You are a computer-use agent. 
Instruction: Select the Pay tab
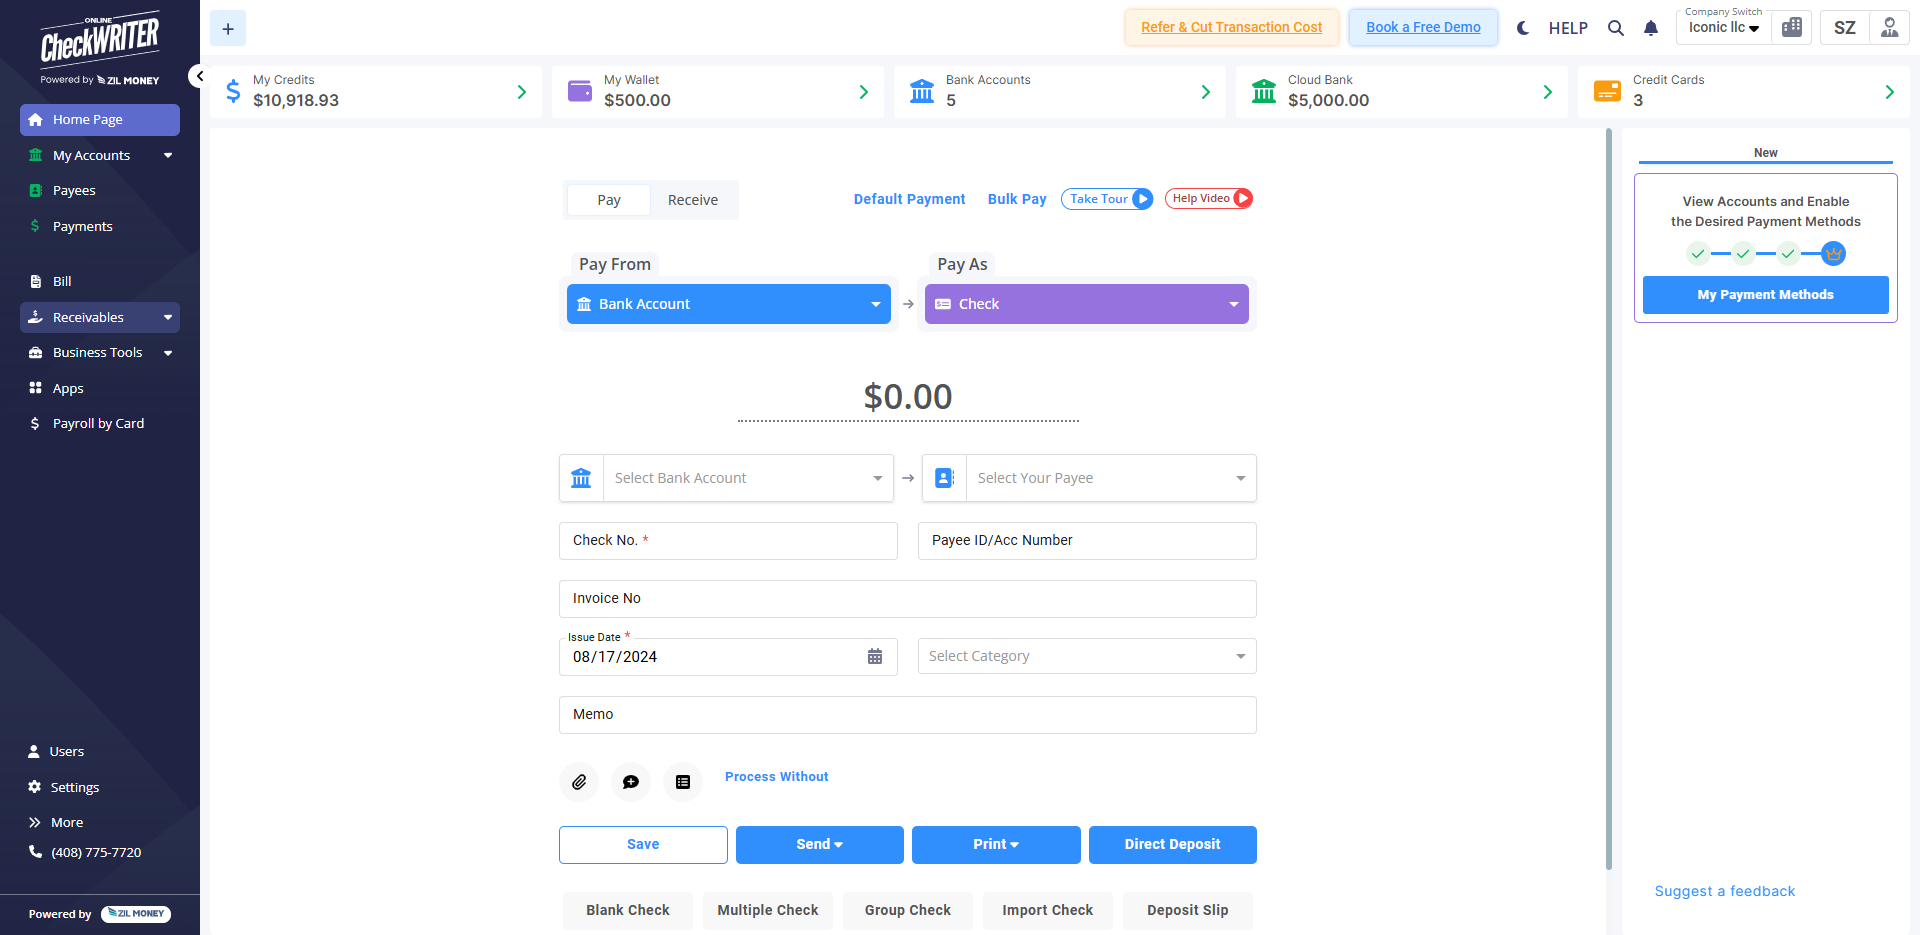point(609,200)
